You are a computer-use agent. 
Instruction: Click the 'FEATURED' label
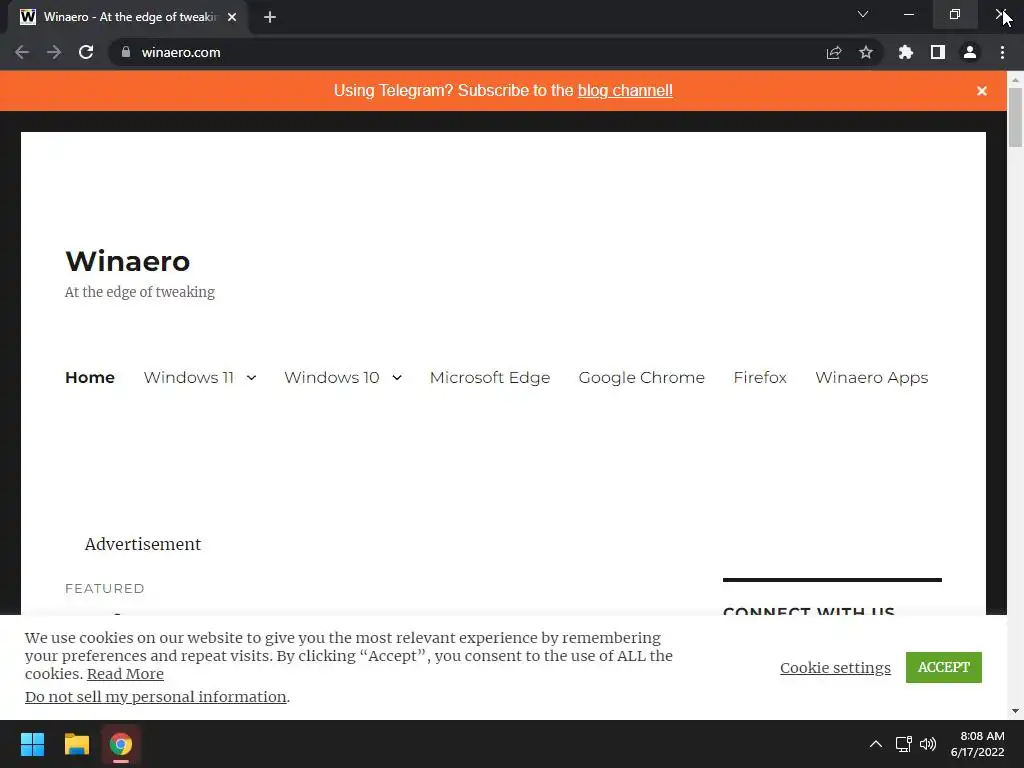click(x=104, y=588)
